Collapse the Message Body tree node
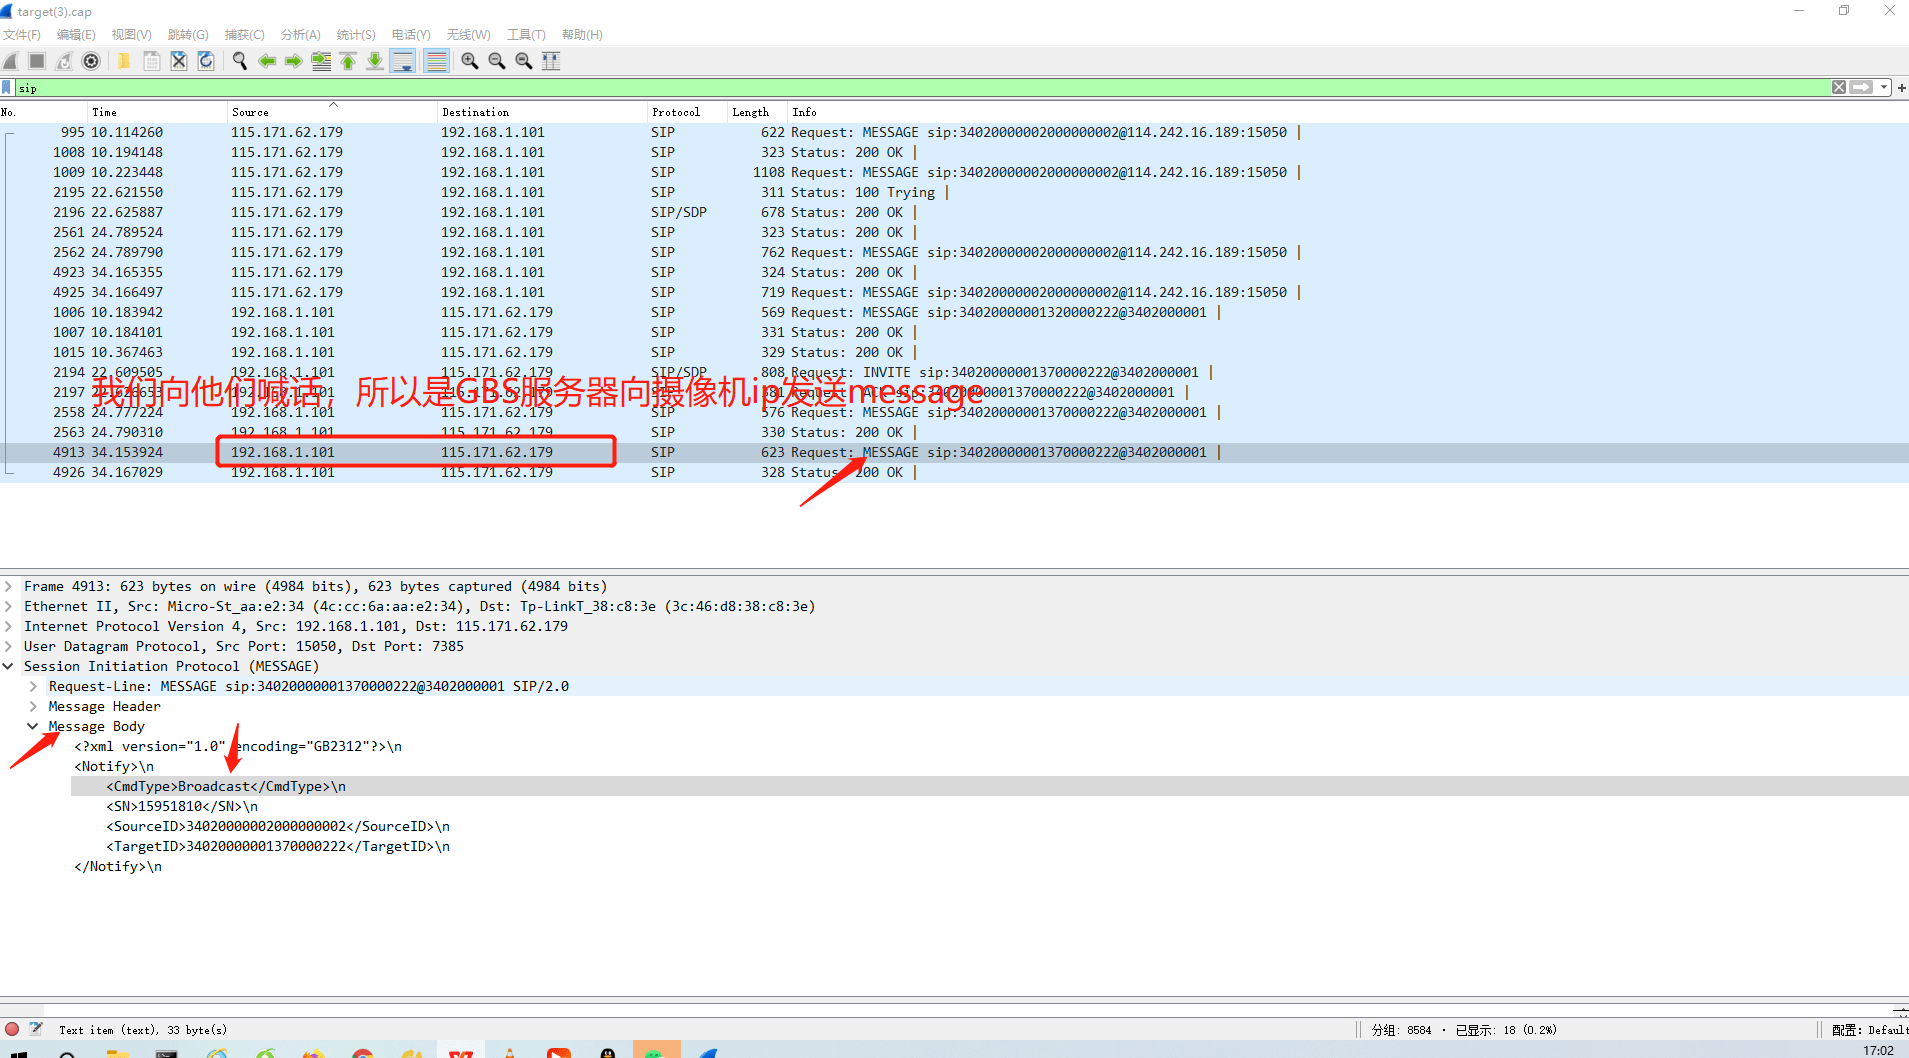1909x1058 pixels. (x=33, y=726)
